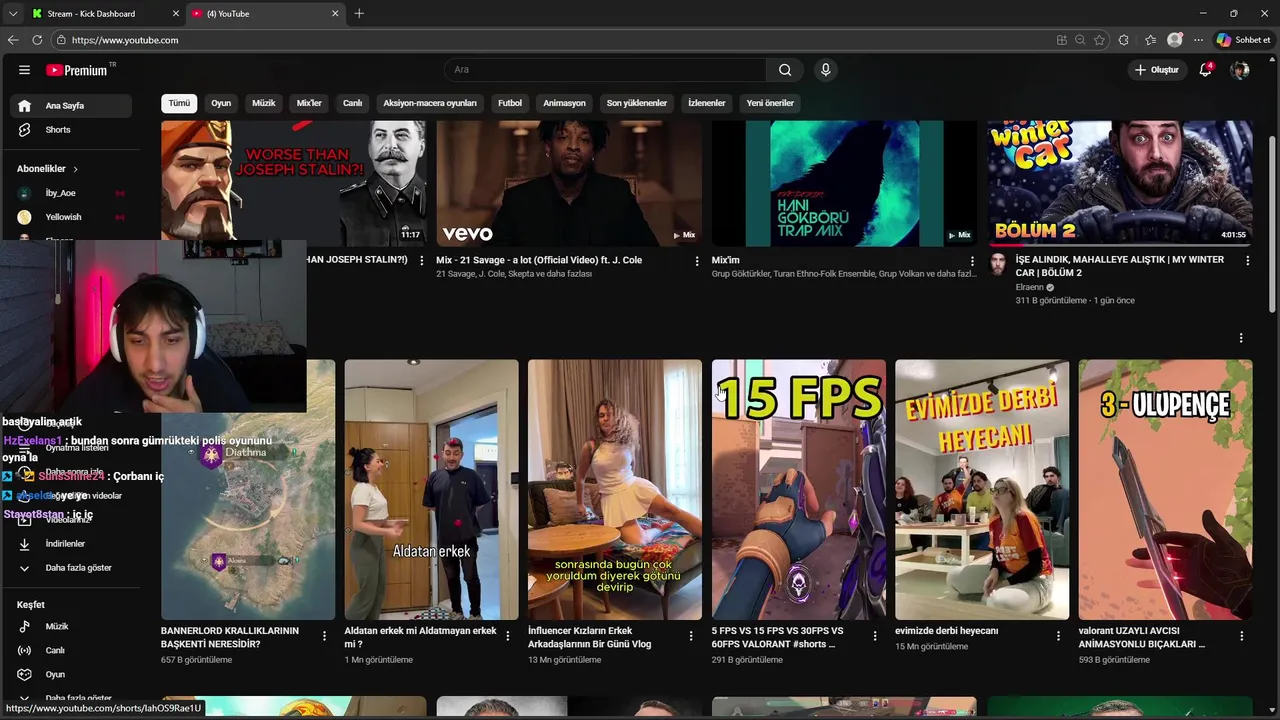Open options for evimizde derbi heyecanı short
This screenshot has width=1280, height=720.
[1058, 636]
